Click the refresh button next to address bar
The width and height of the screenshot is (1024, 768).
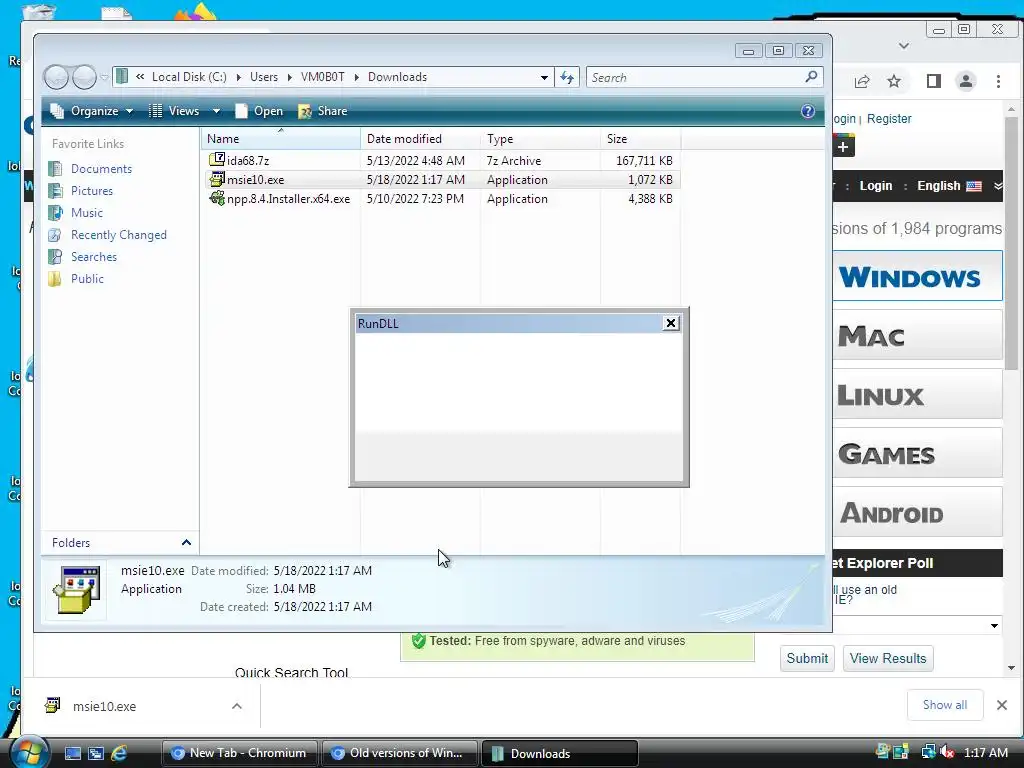(567, 78)
